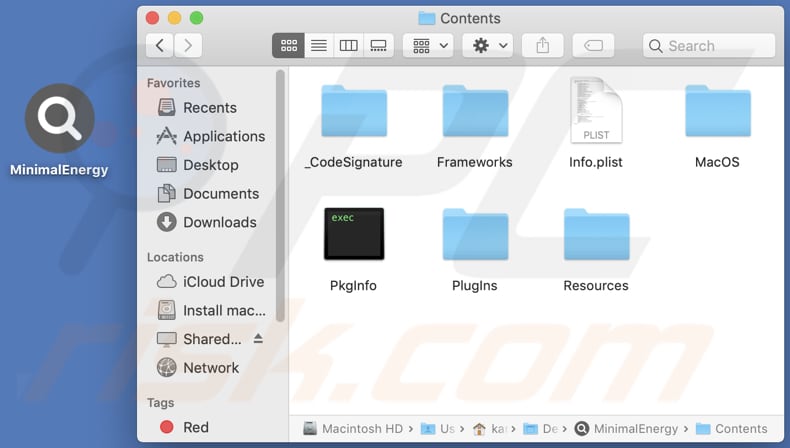
Task: Switch to column view mode
Action: tap(348, 45)
